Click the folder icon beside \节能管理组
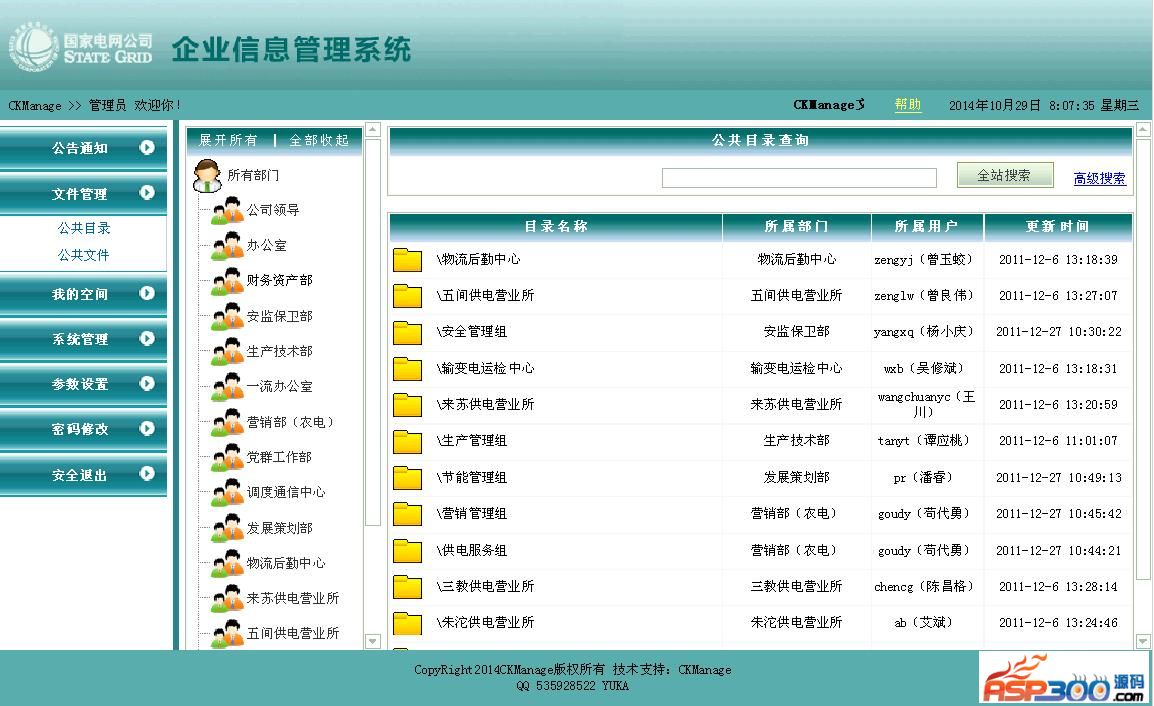1154x706 pixels. click(407, 478)
